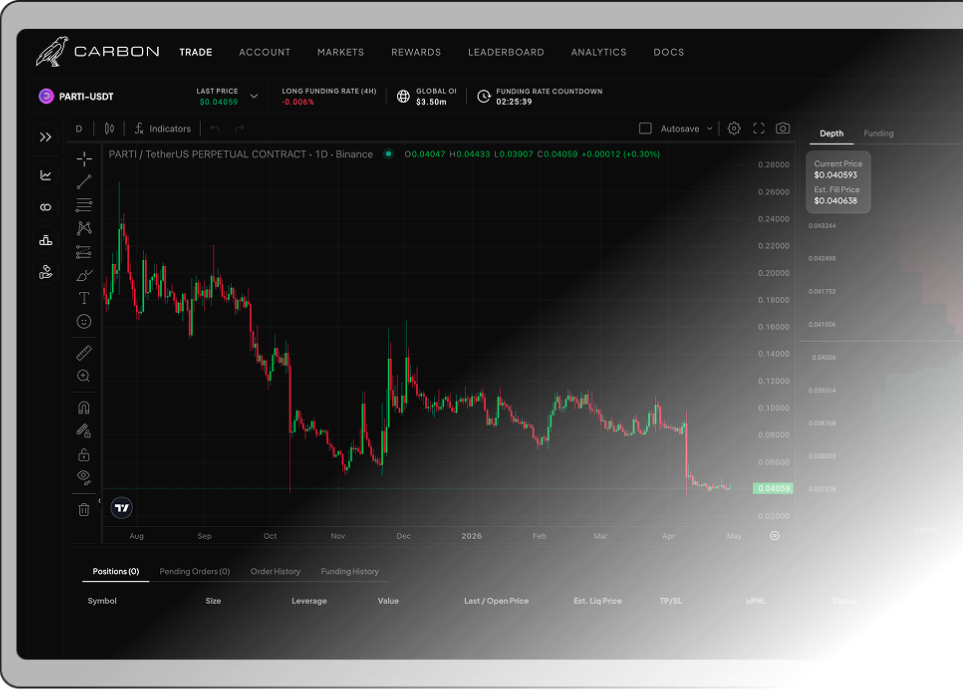Change the D time interval
The width and height of the screenshot is (963, 689).
point(79,128)
